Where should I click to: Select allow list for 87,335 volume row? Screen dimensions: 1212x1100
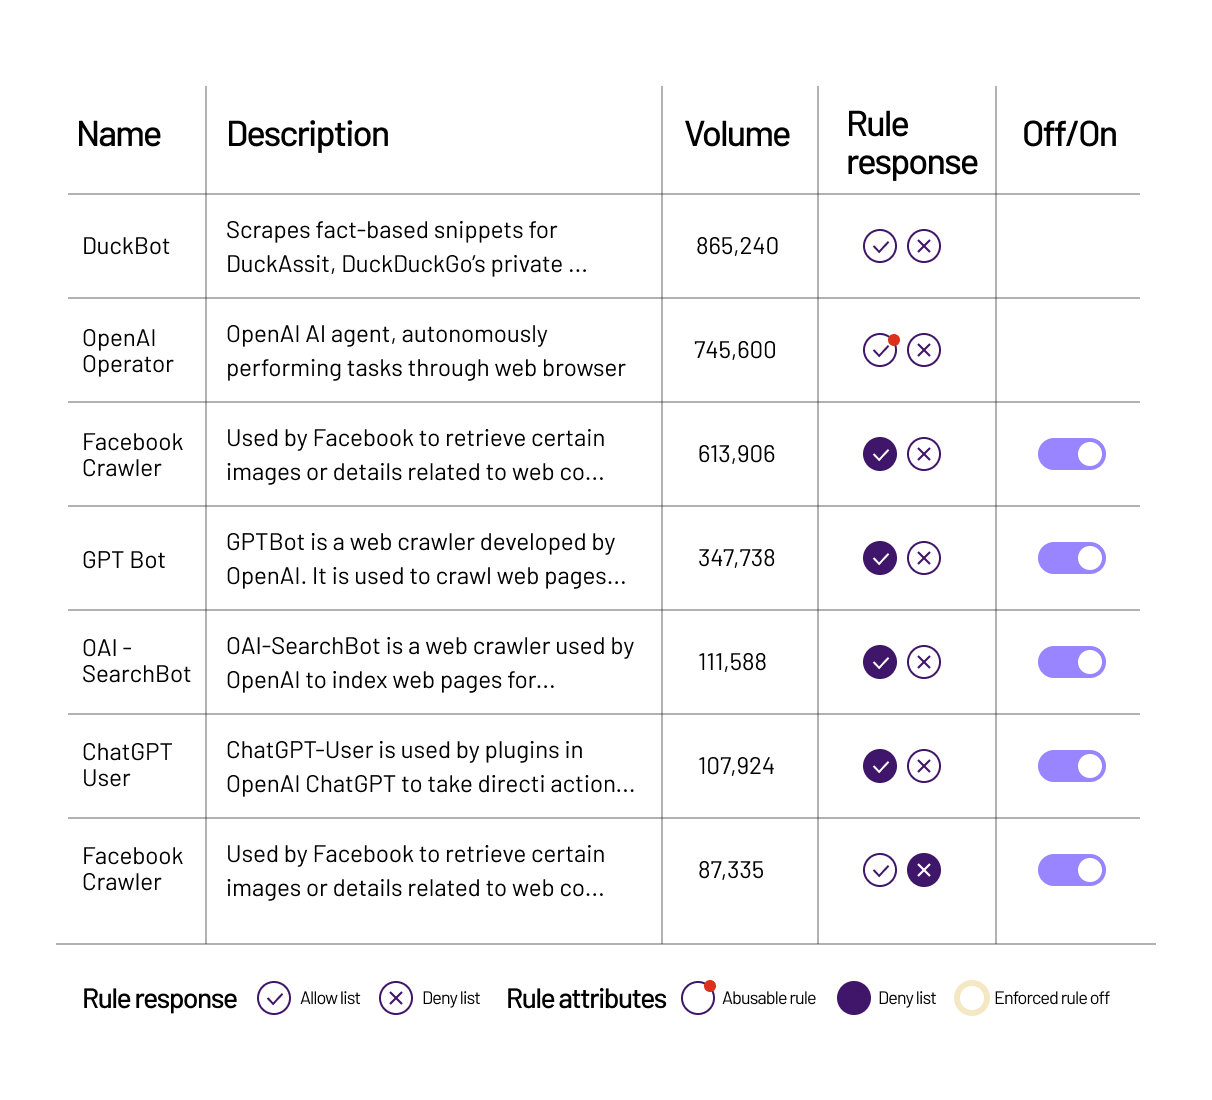[880, 870]
